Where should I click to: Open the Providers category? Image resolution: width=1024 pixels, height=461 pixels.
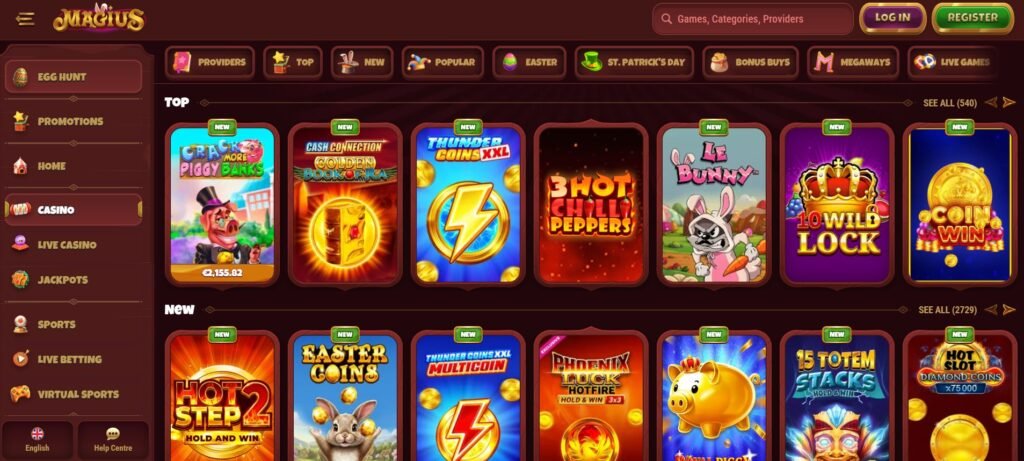pos(210,62)
